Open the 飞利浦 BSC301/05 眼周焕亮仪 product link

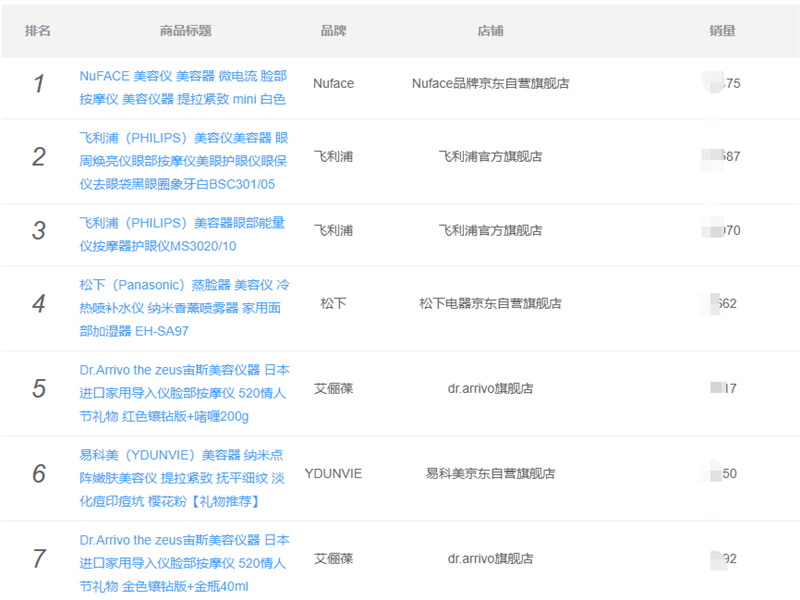pos(184,161)
